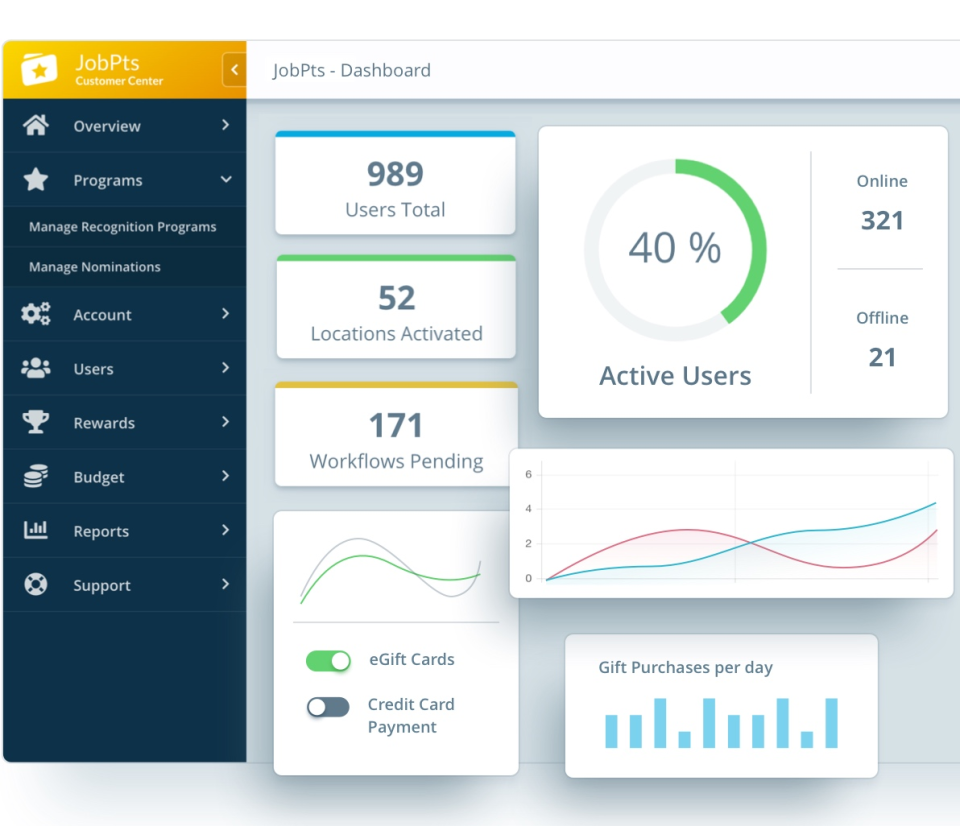Open the Support menu item

[x=125, y=584]
